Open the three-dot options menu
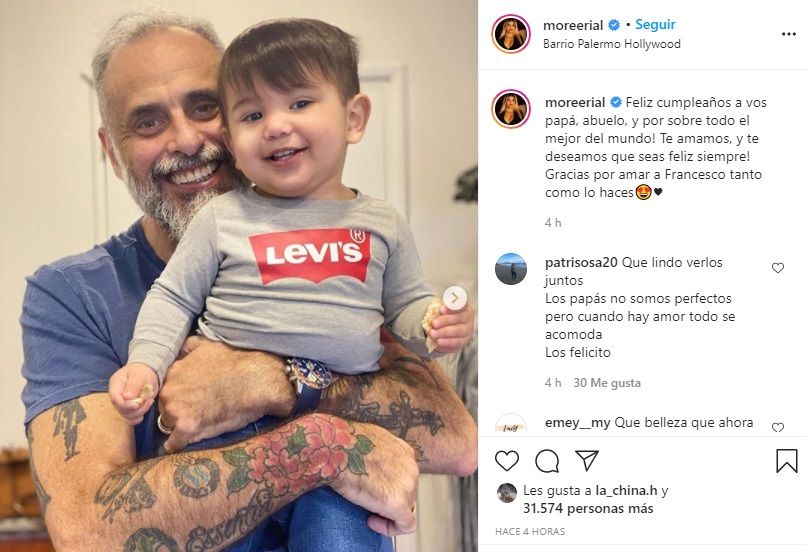This screenshot has width=807, height=552. tap(788, 34)
